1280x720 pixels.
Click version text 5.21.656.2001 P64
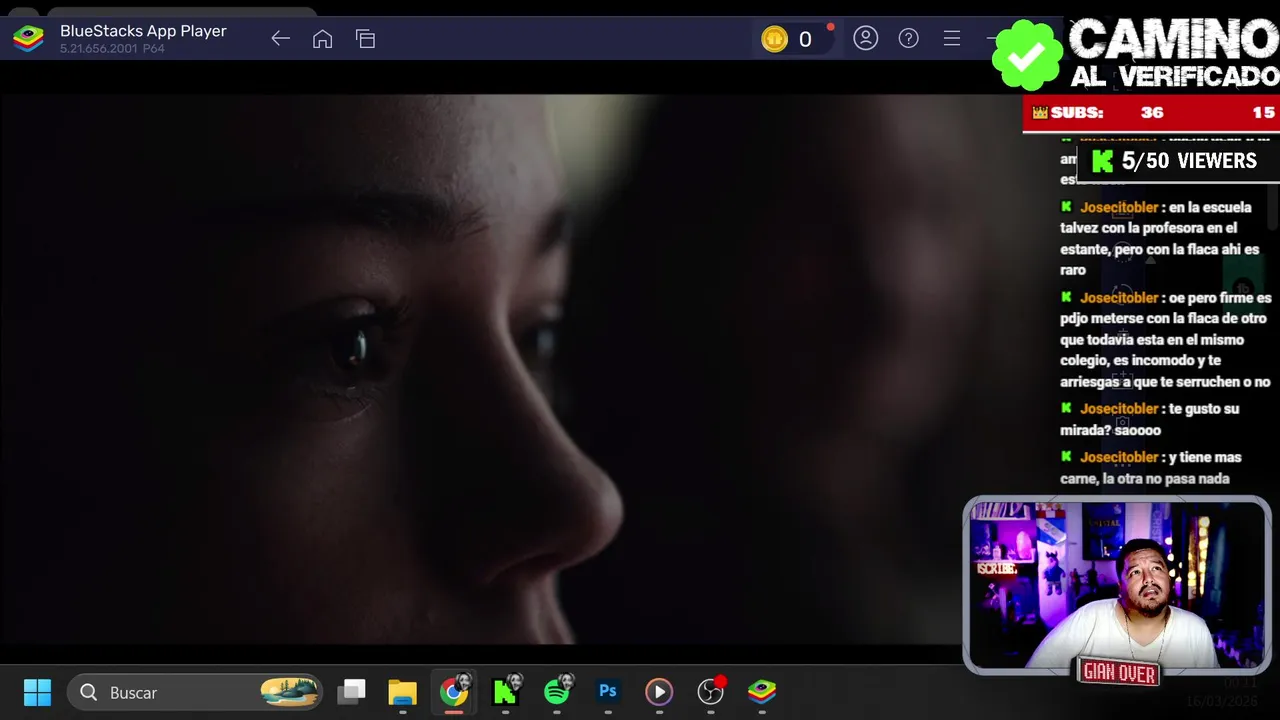112,49
